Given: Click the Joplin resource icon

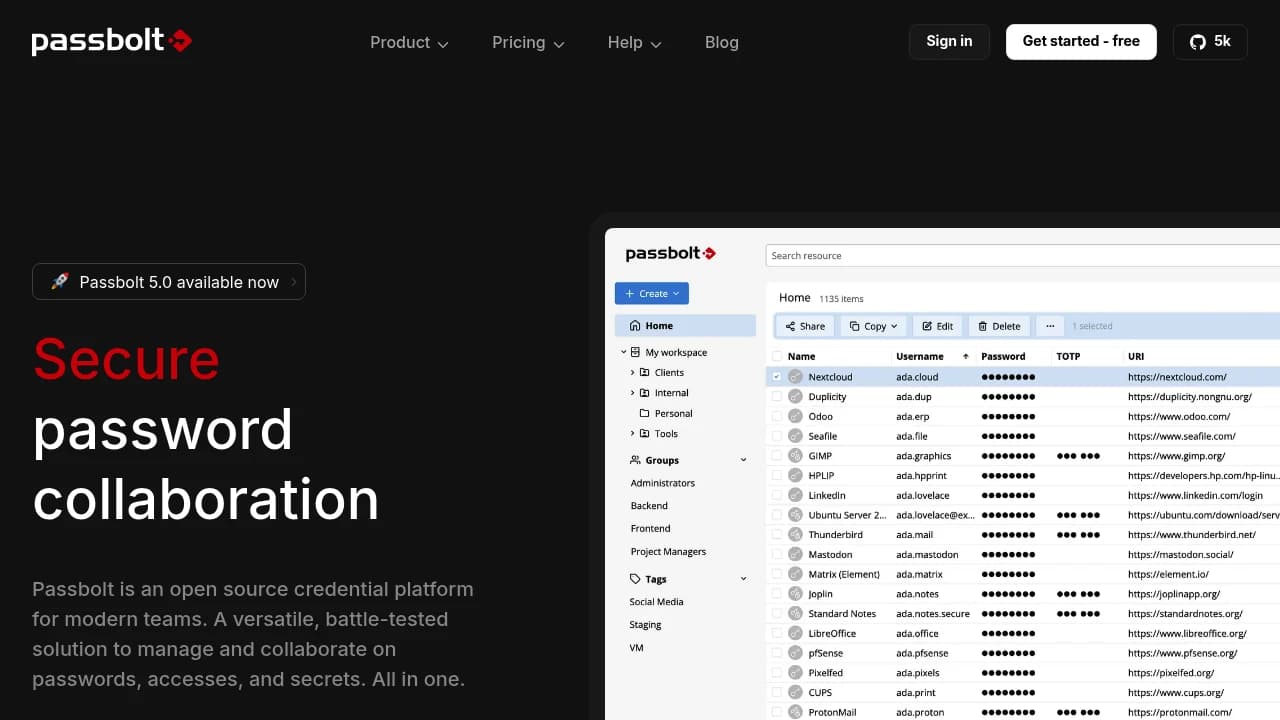Looking at the screenshot, I should point(796,594).
